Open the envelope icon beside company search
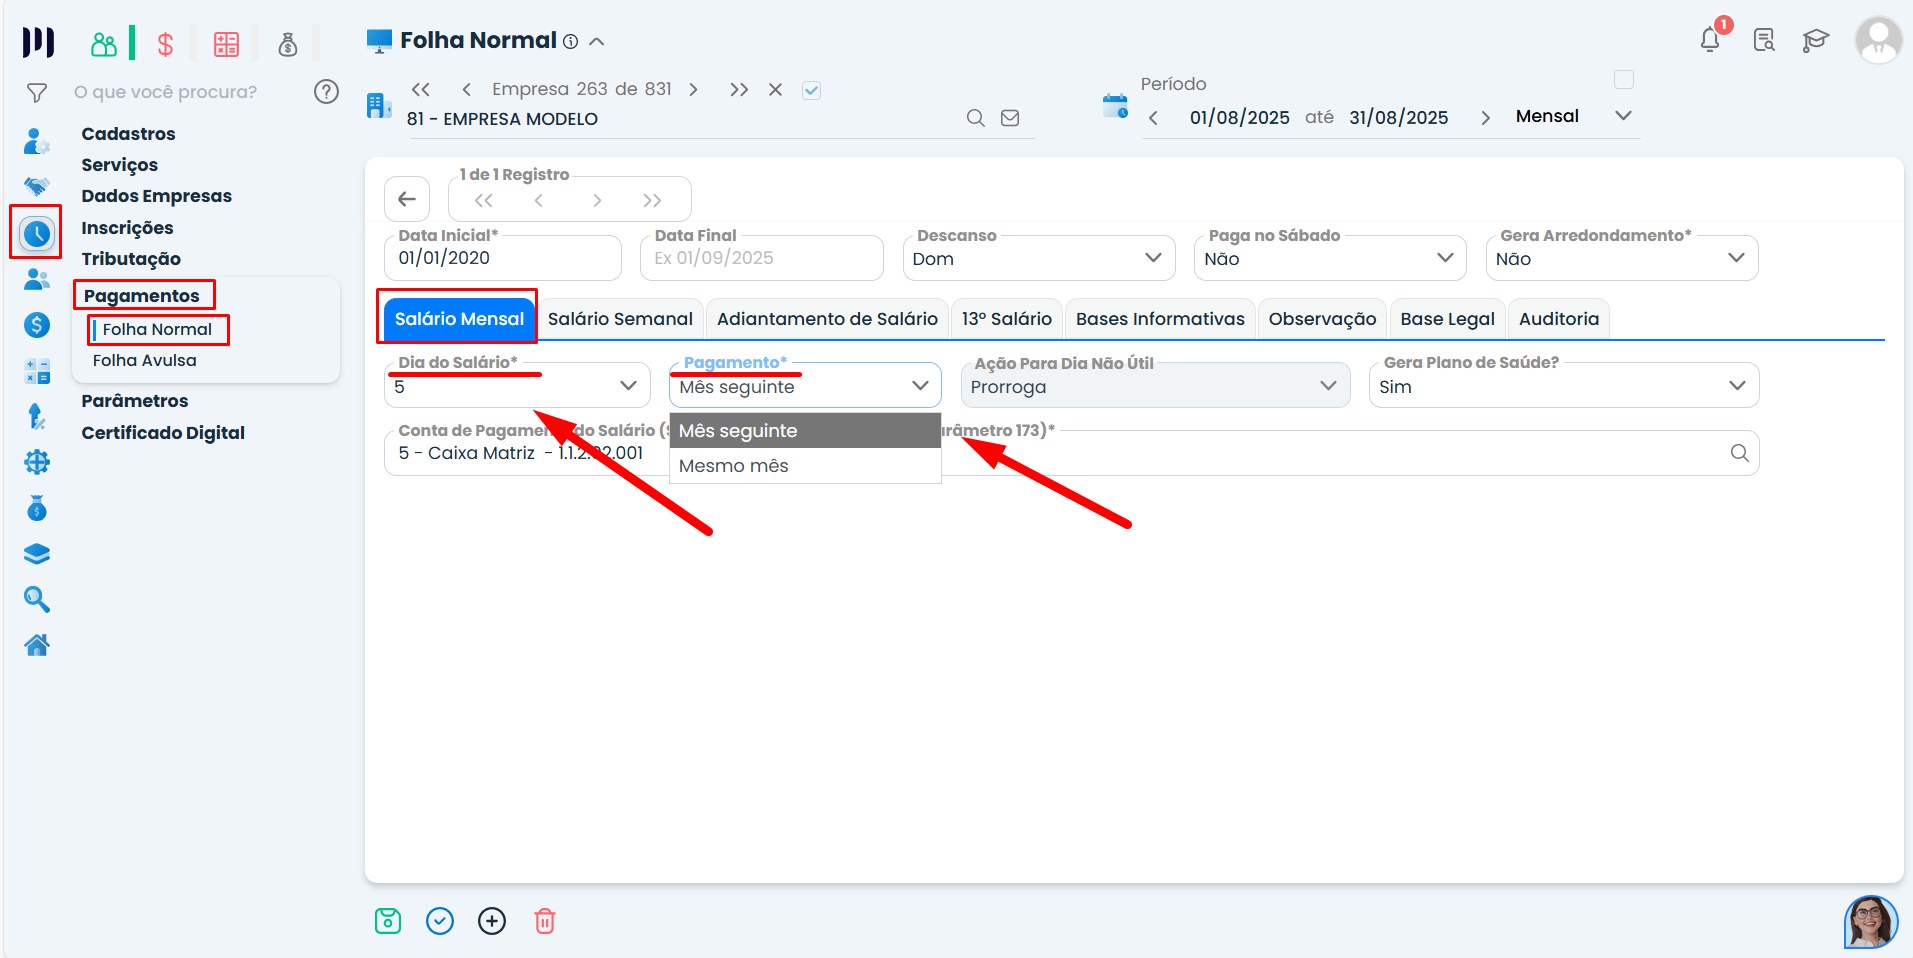The image size is (1913, 958). tap(1009, 117)
